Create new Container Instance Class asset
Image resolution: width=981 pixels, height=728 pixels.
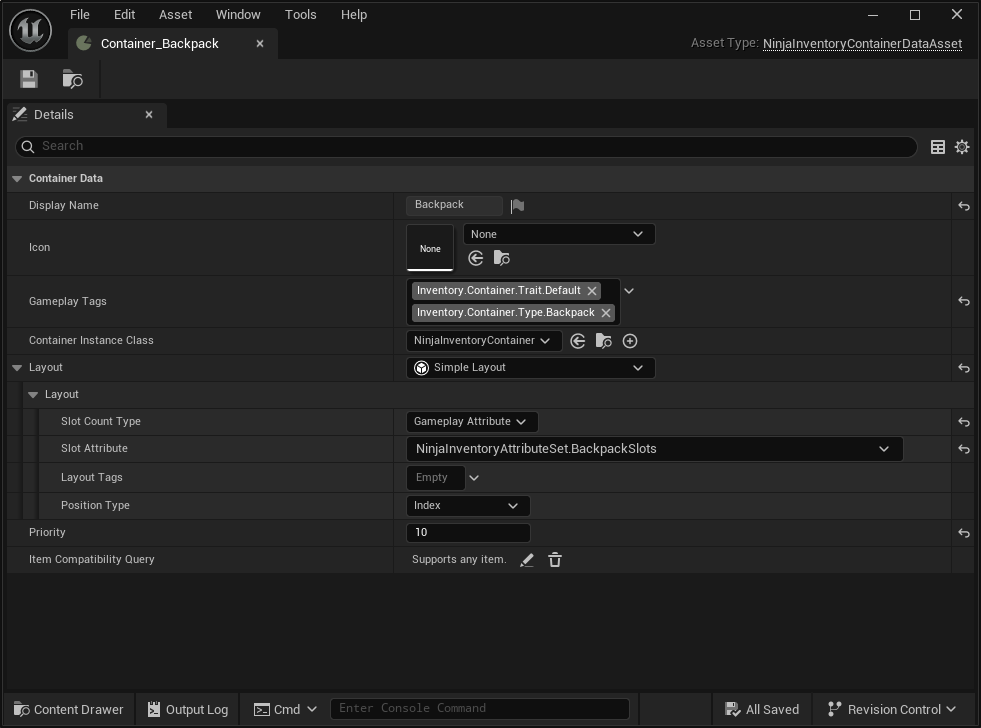[630, 341]
